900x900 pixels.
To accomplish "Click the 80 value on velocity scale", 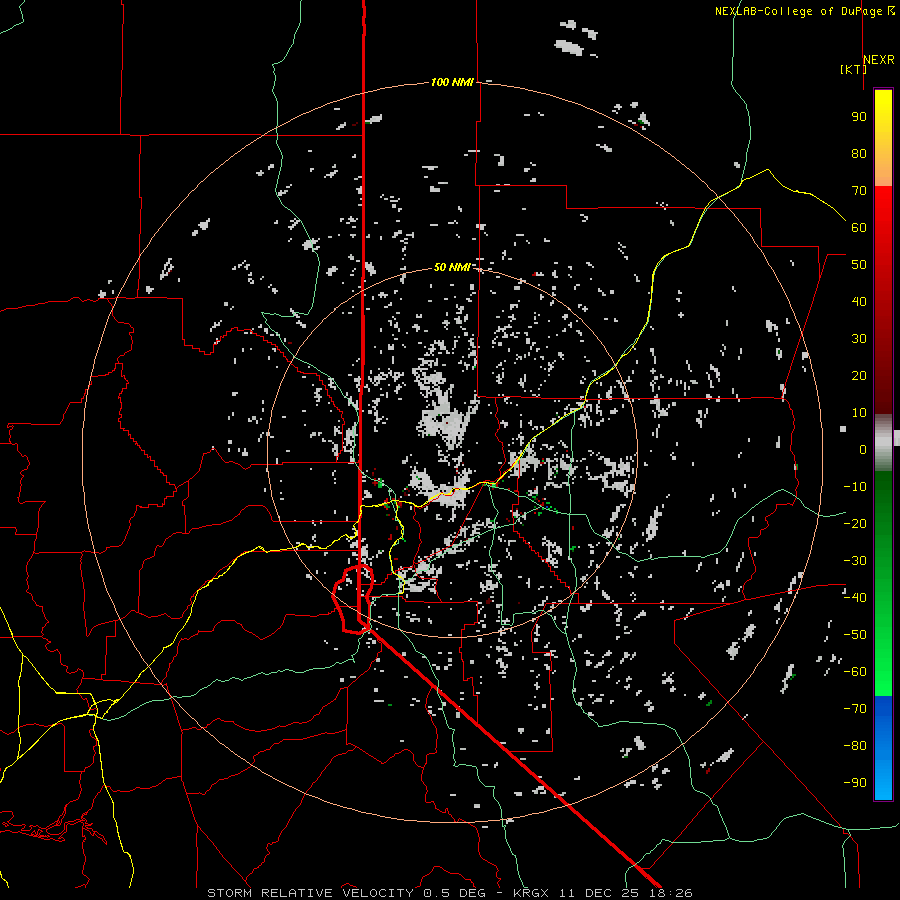I will pos(859,153).
